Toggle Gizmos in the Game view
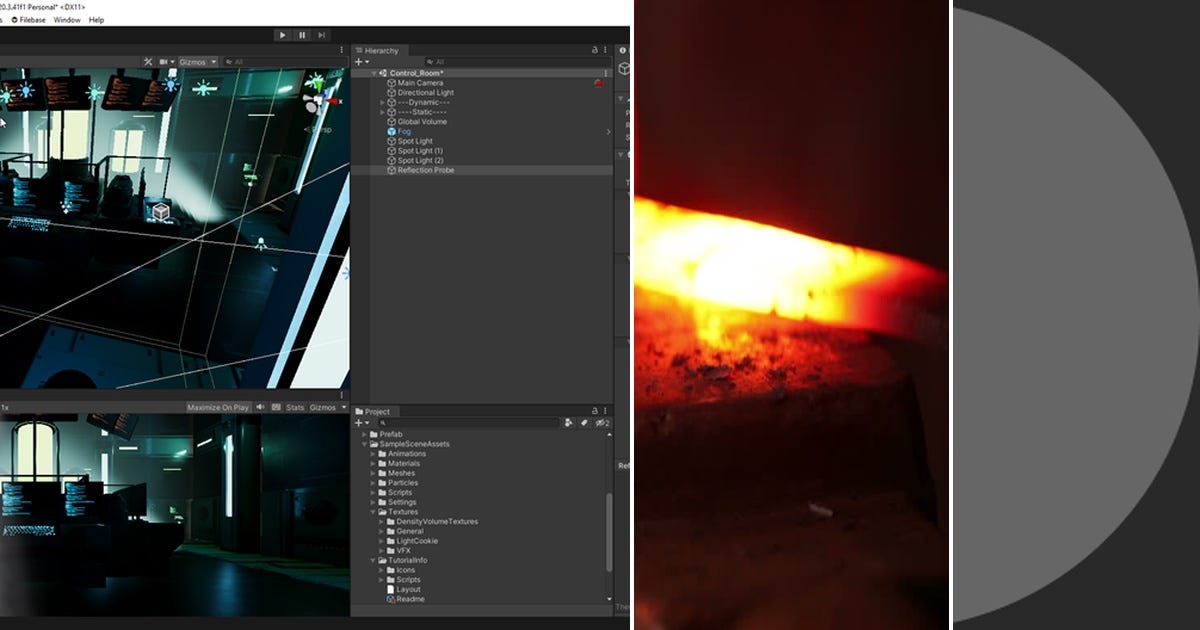This screenshot has width=1200, height=630. (324, 407)
